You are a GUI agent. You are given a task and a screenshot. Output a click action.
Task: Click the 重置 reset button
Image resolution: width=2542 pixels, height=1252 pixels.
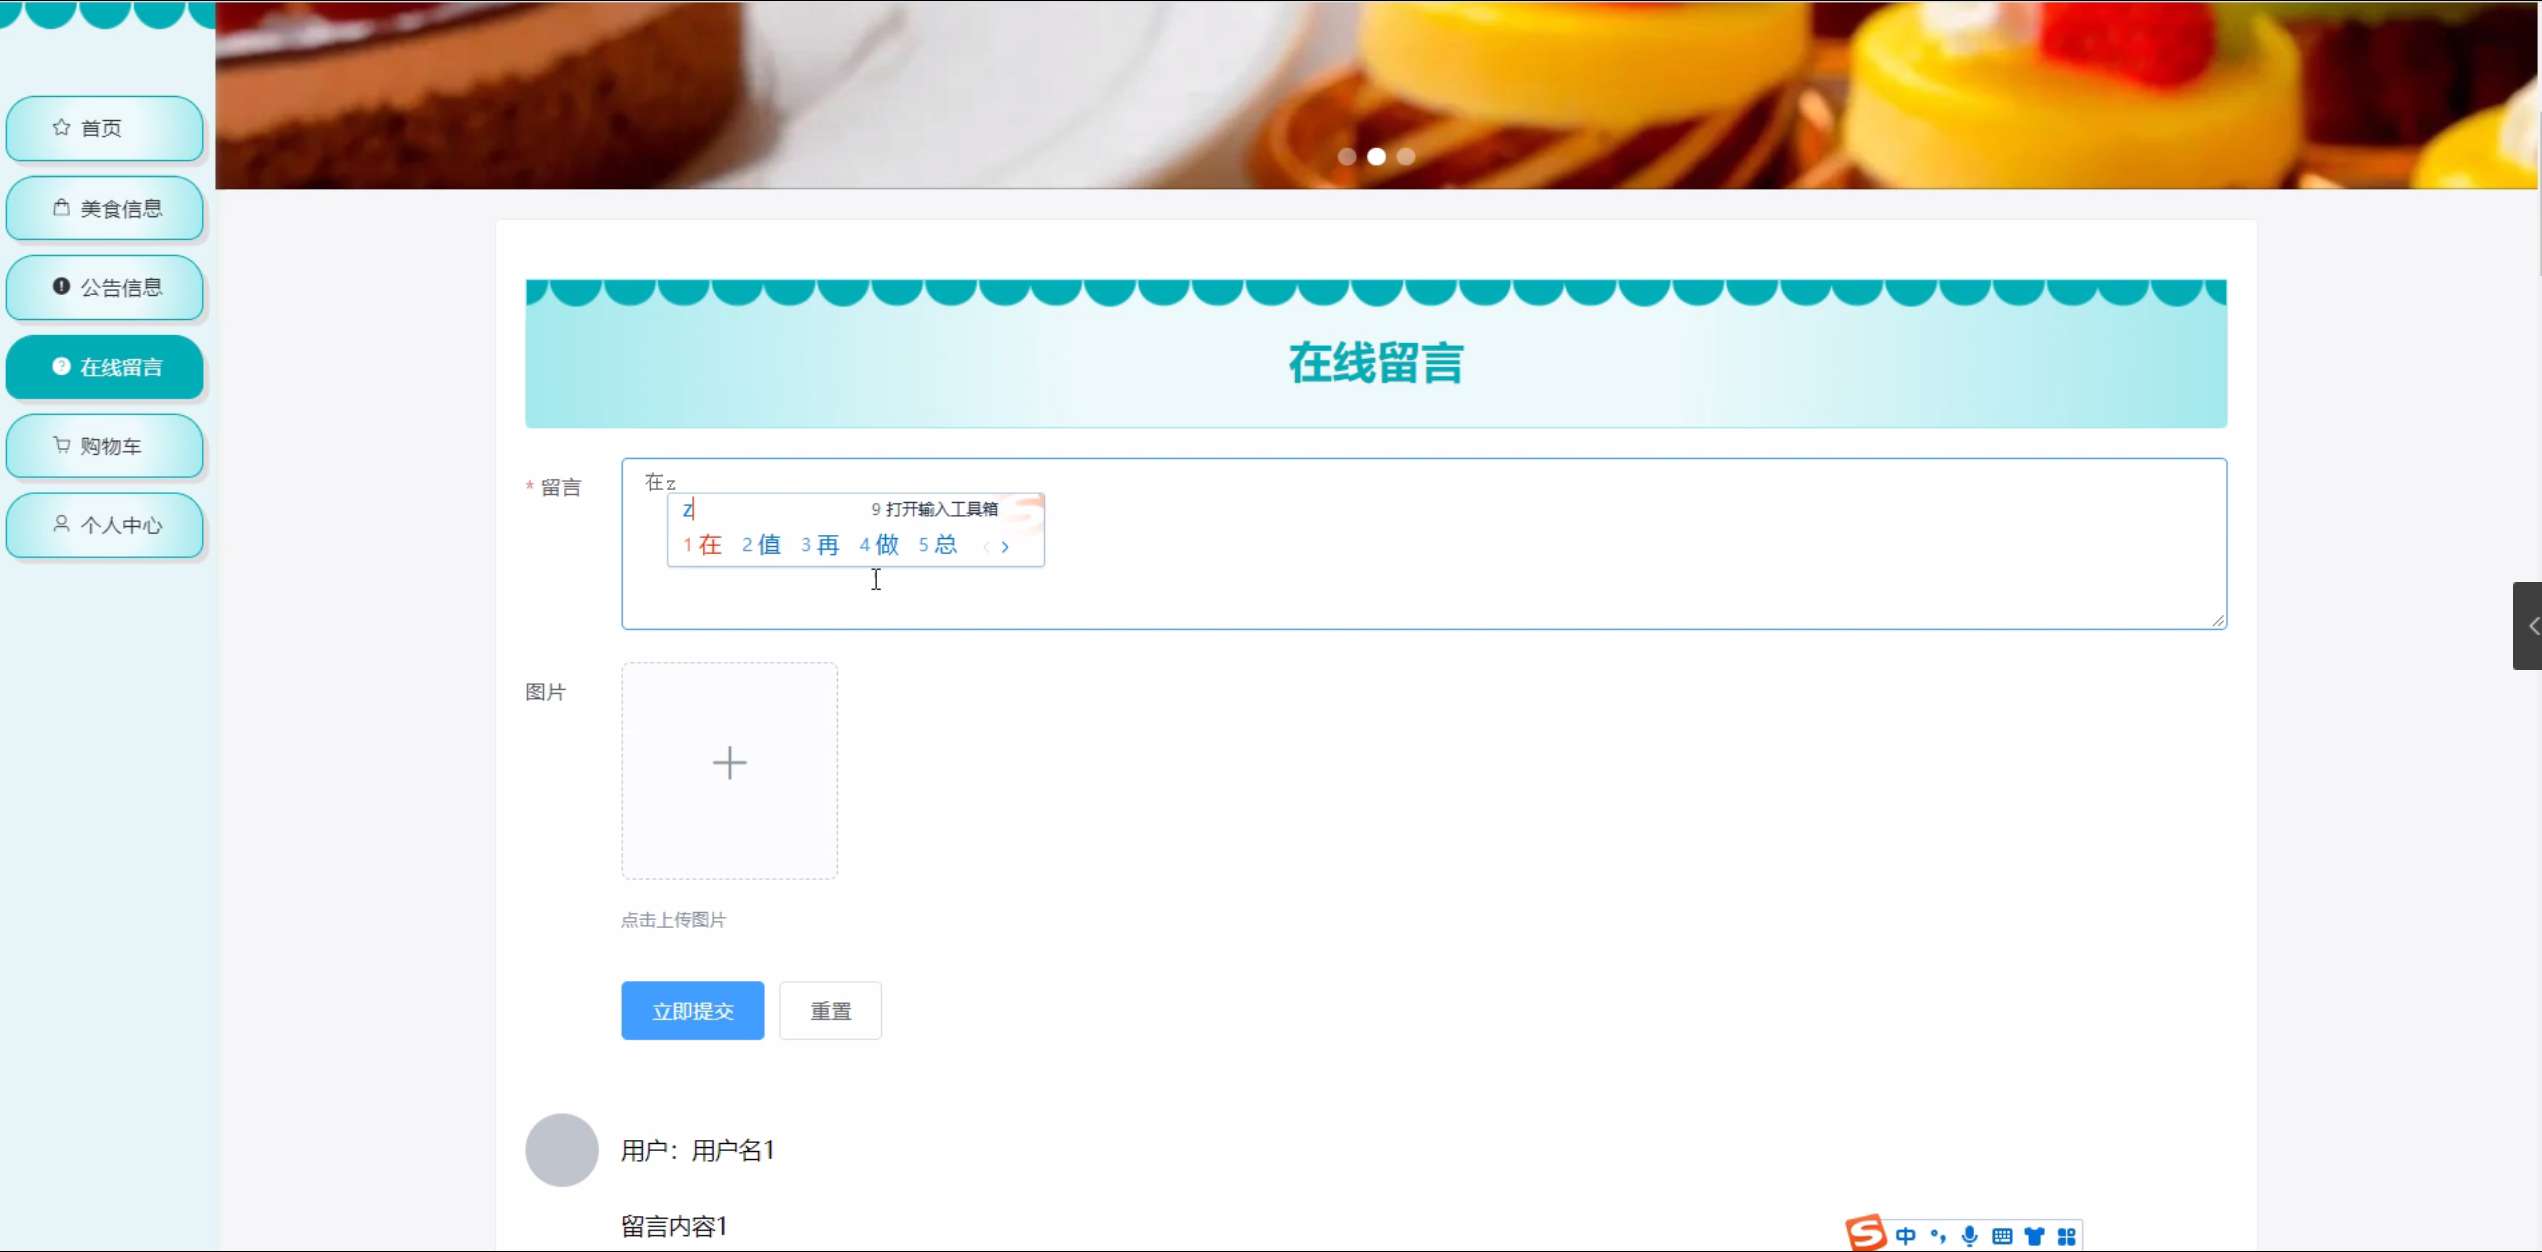pos(830,1011)
